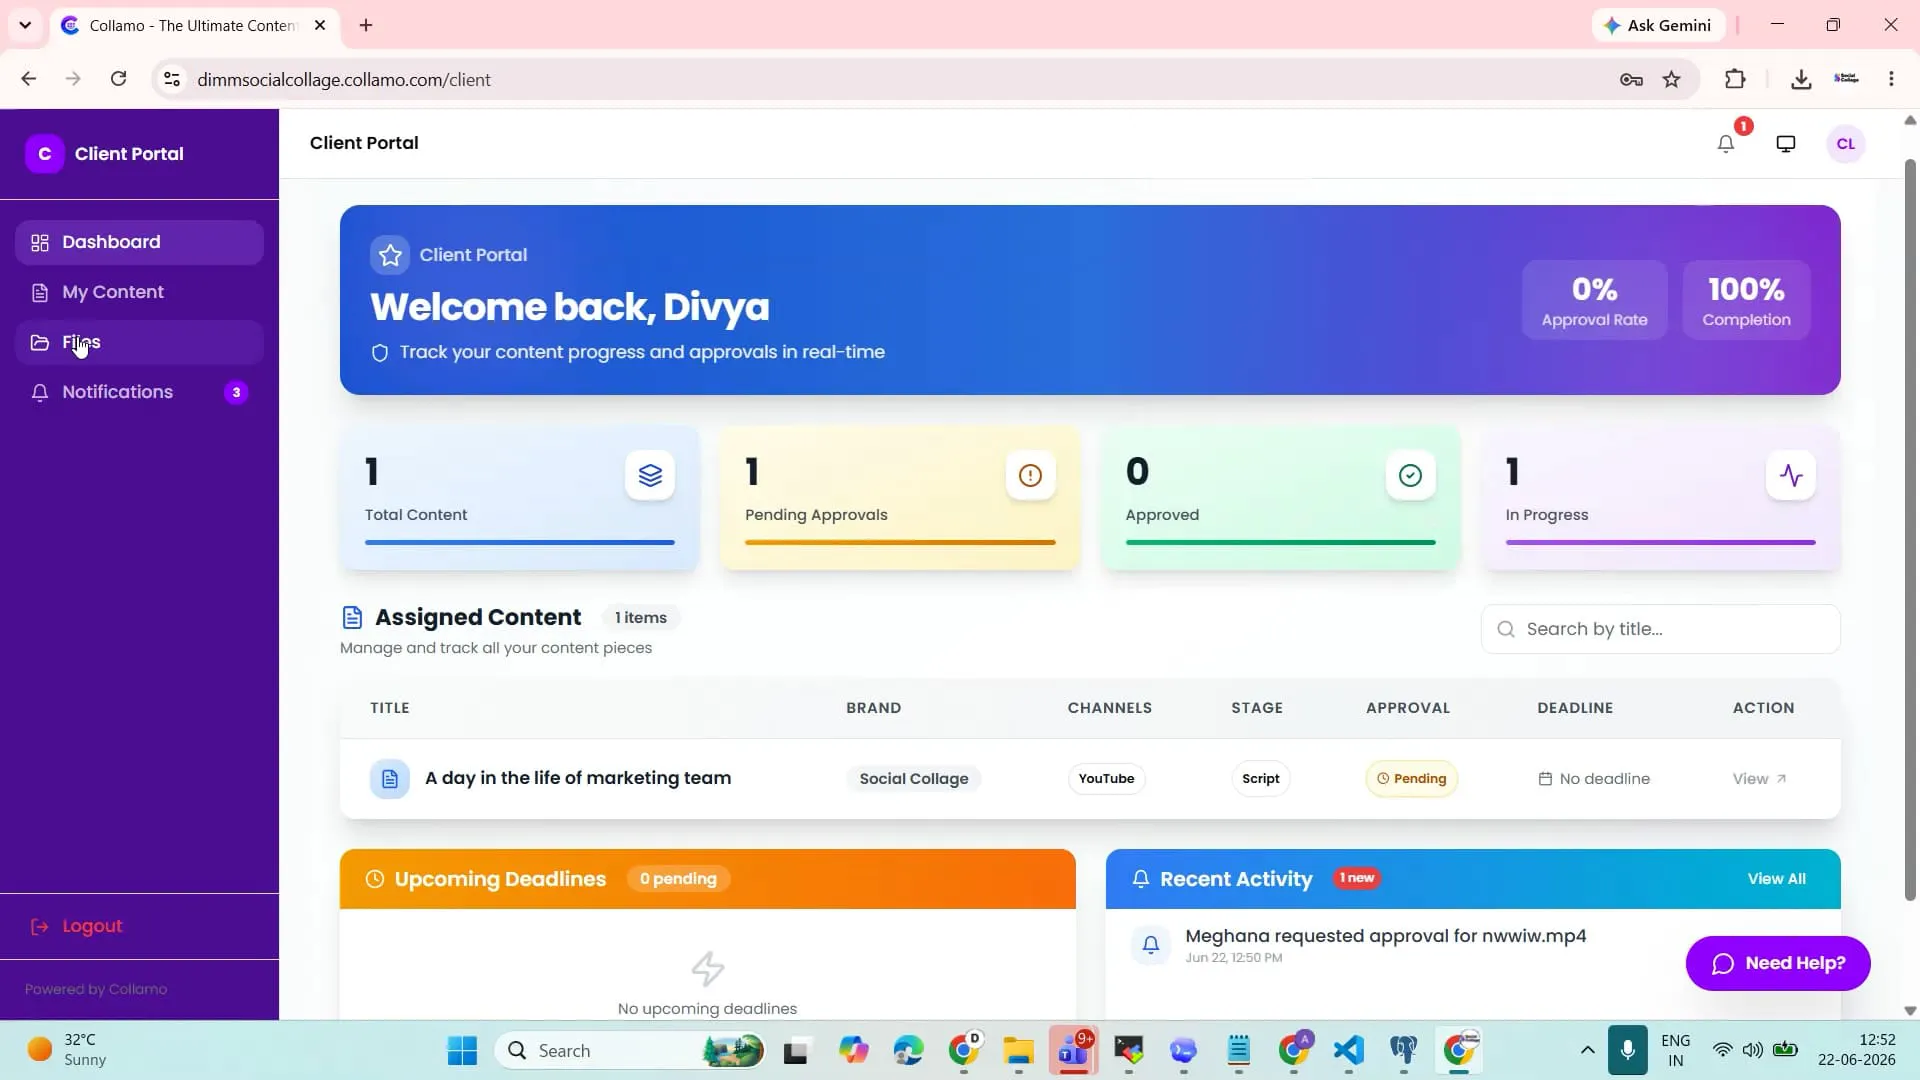Screen dimensions: 1920x1080
Task: Click the Client Portal C logo
Action: (x=45, y=154)
